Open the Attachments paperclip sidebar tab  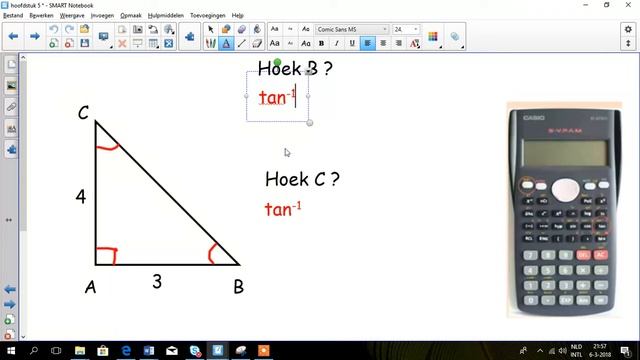pos(11,107)
